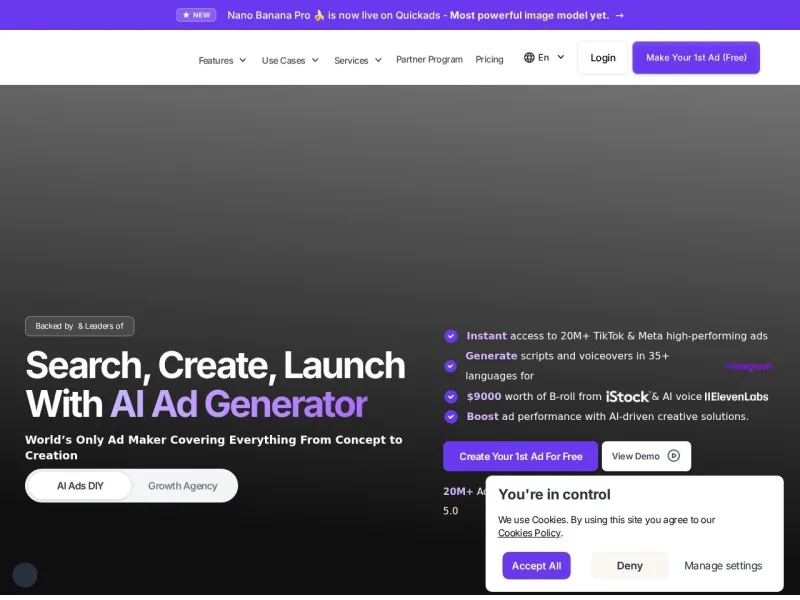Open the Pricing page
Image resolution: width=800 pixels, height=600 pixels.
point(489,59)
